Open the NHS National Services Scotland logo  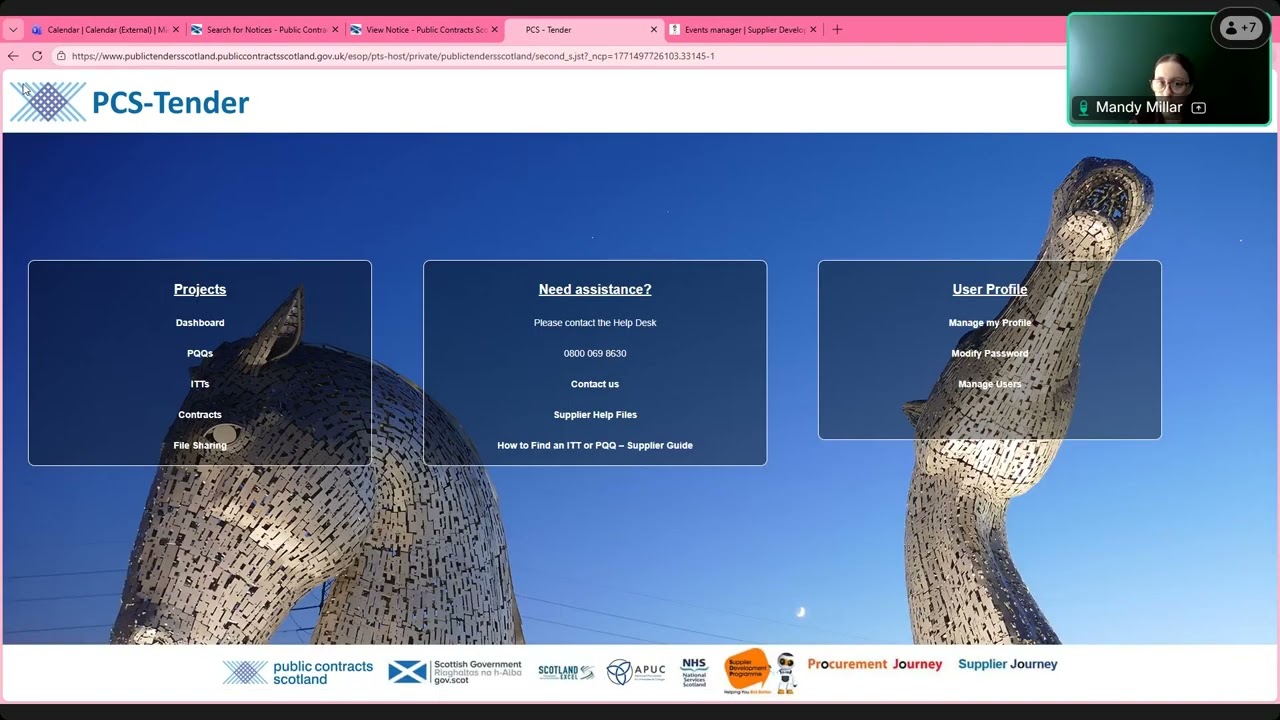point(694,672)
